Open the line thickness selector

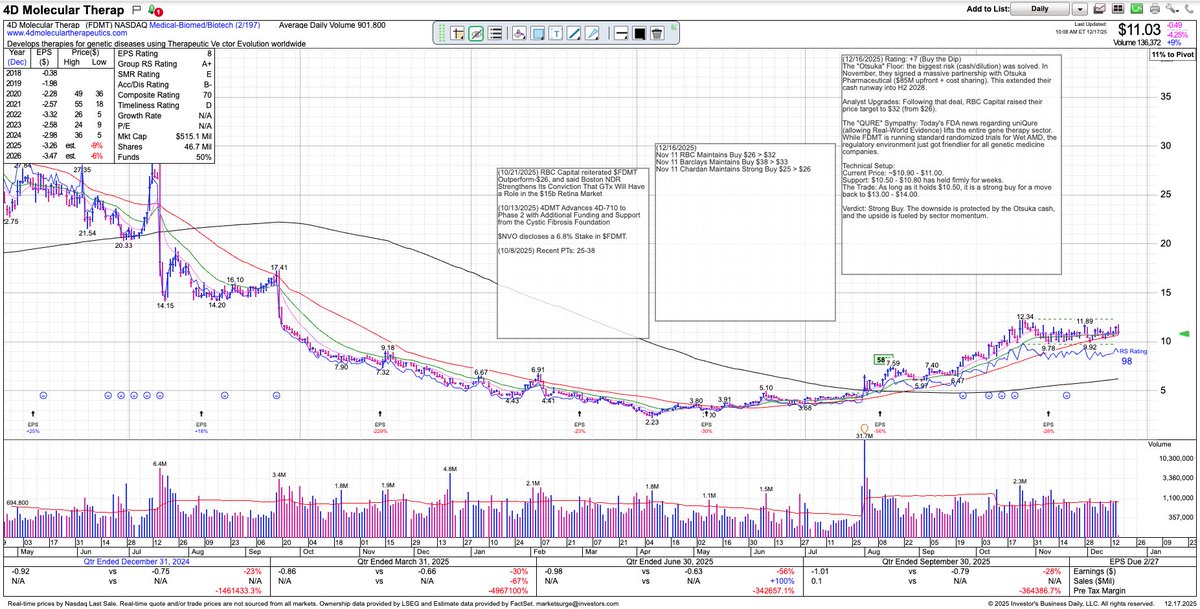[621, 33]
